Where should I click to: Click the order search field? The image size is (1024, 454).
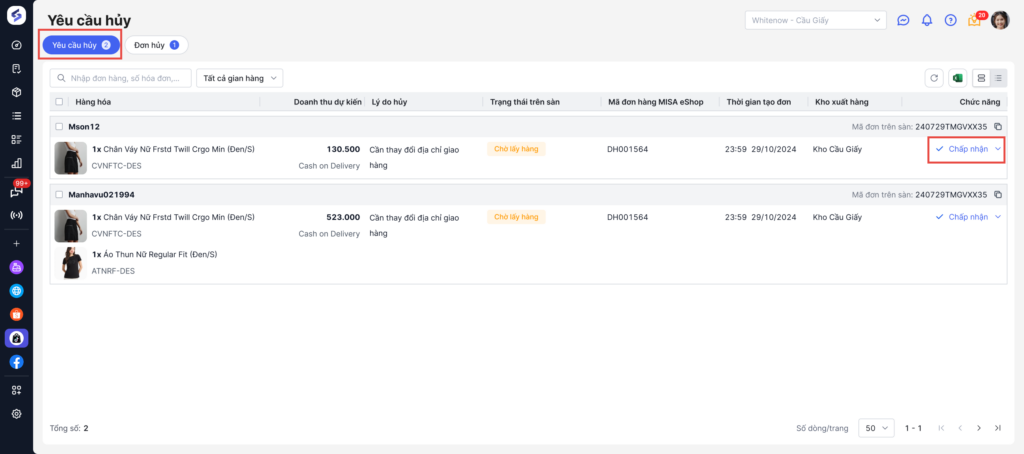[x=122, y=78]
